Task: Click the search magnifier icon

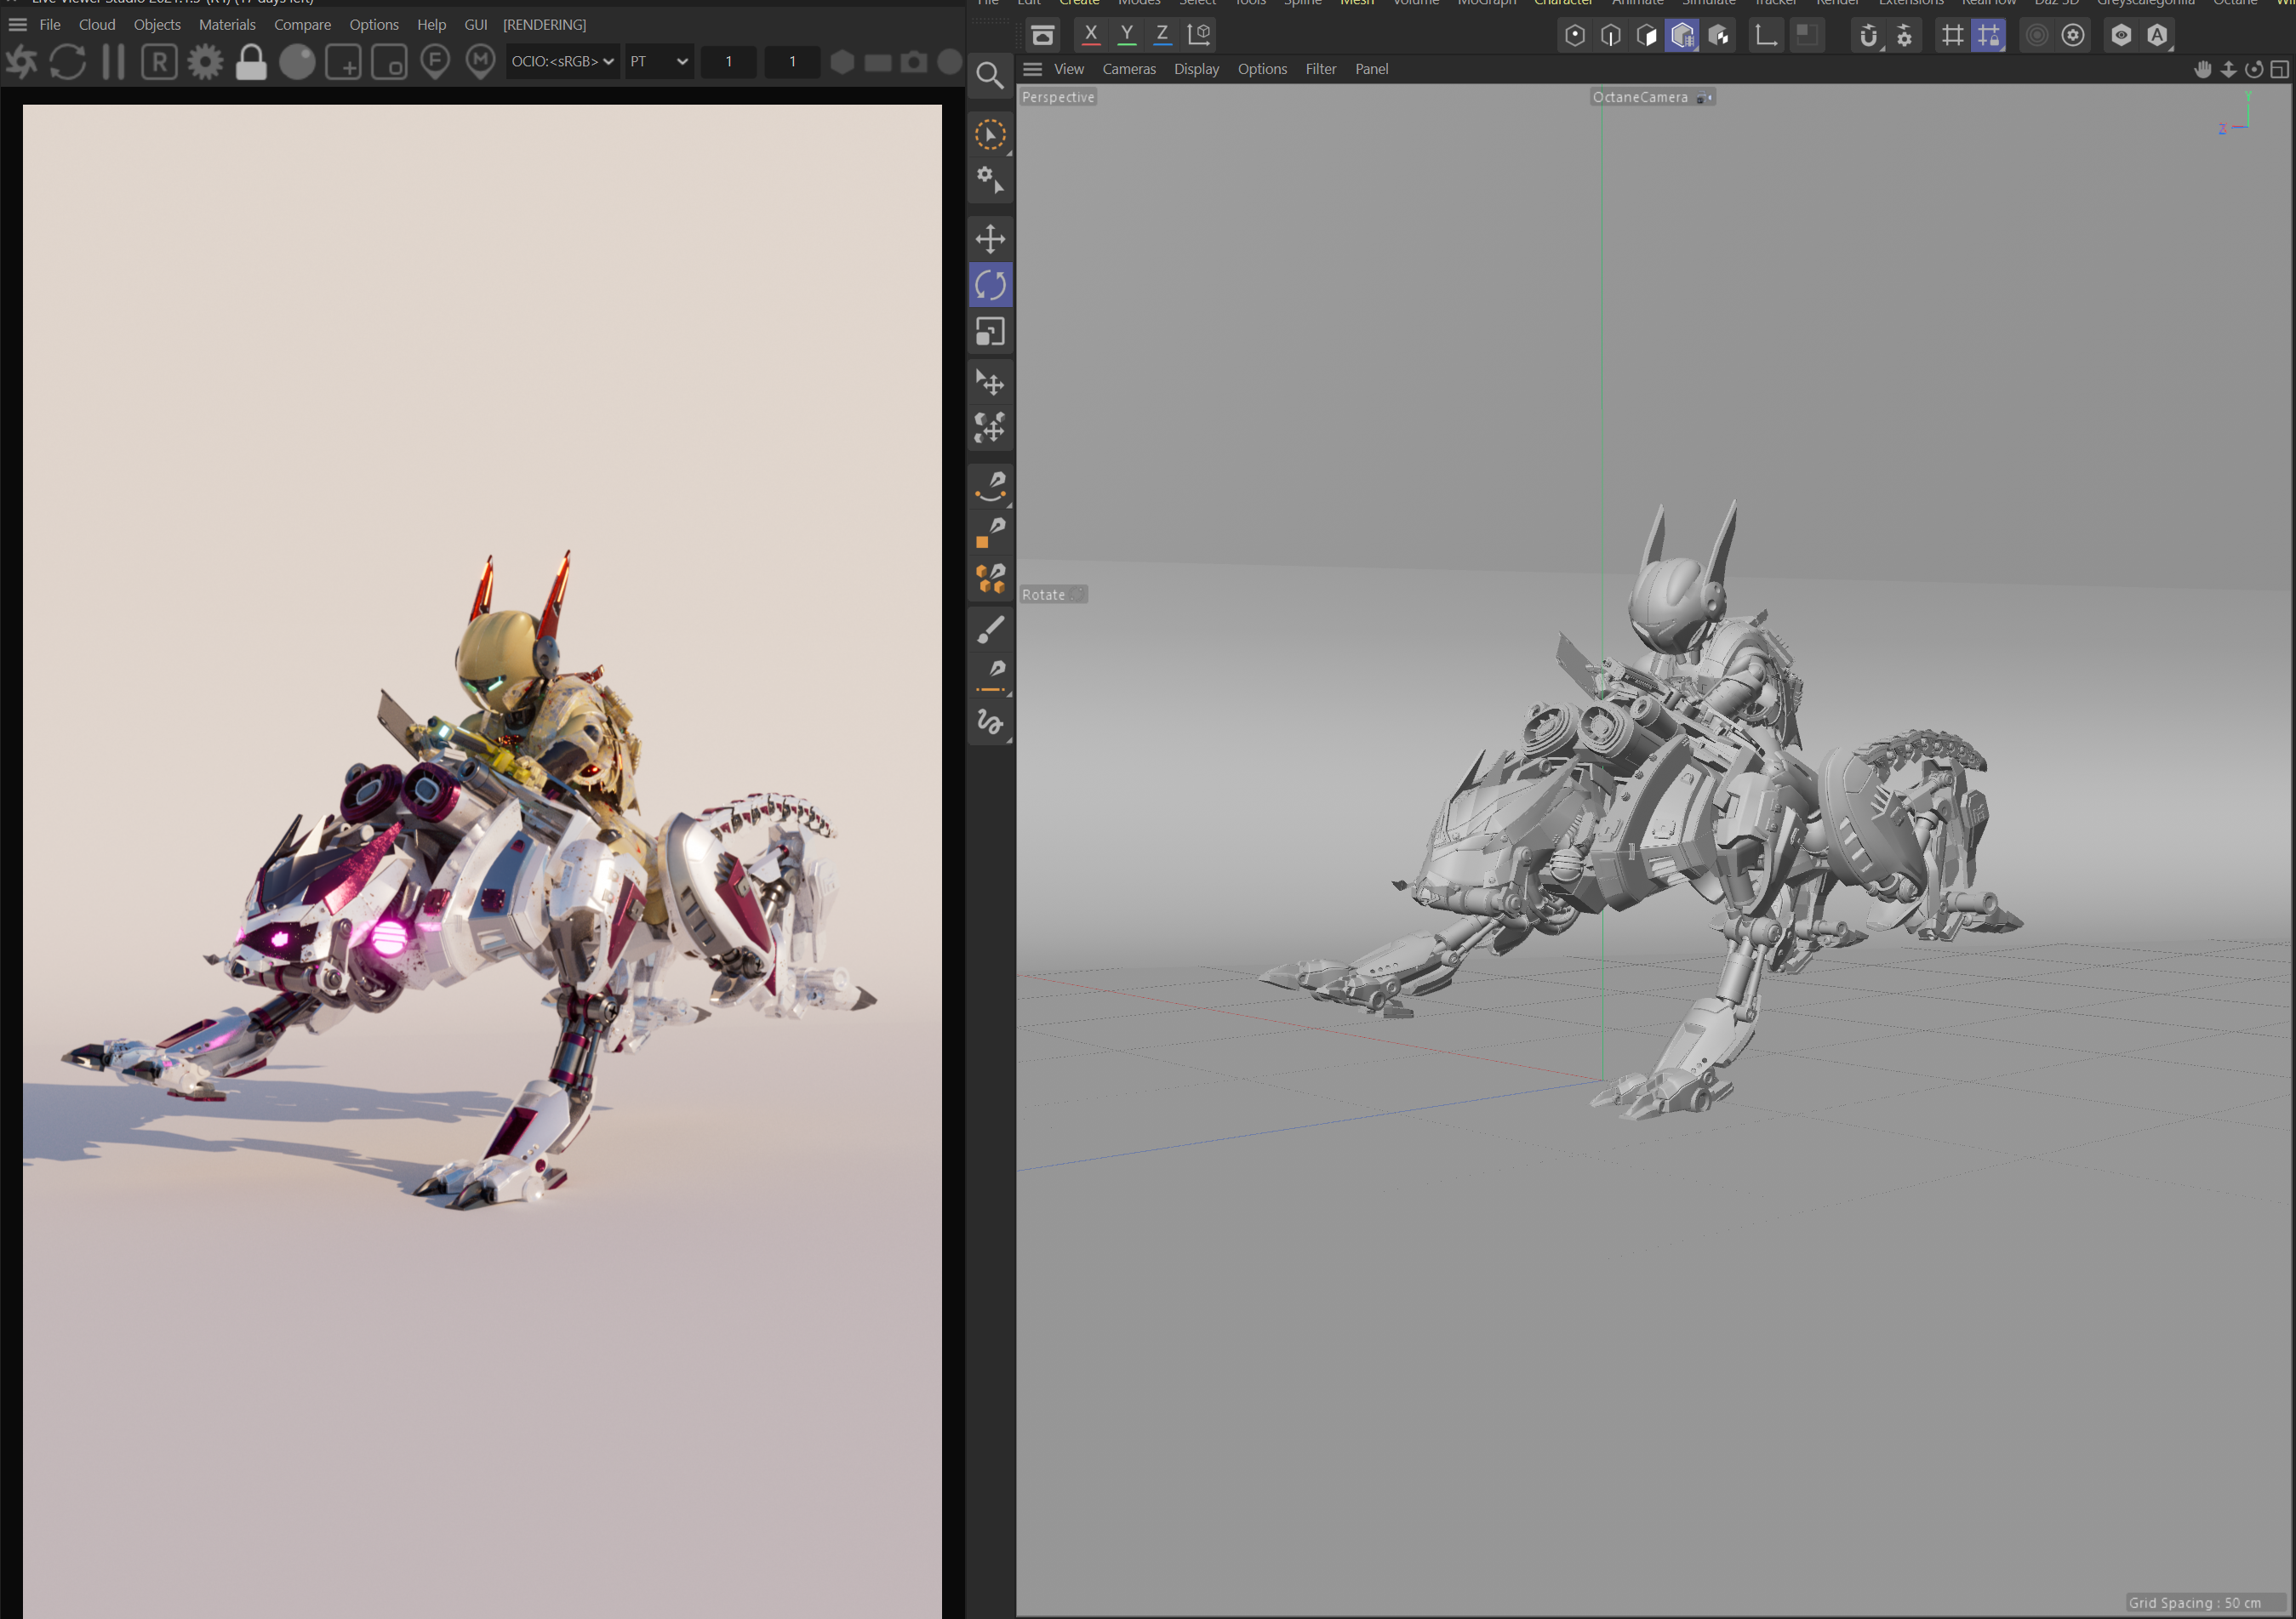Action: (990, 75)
